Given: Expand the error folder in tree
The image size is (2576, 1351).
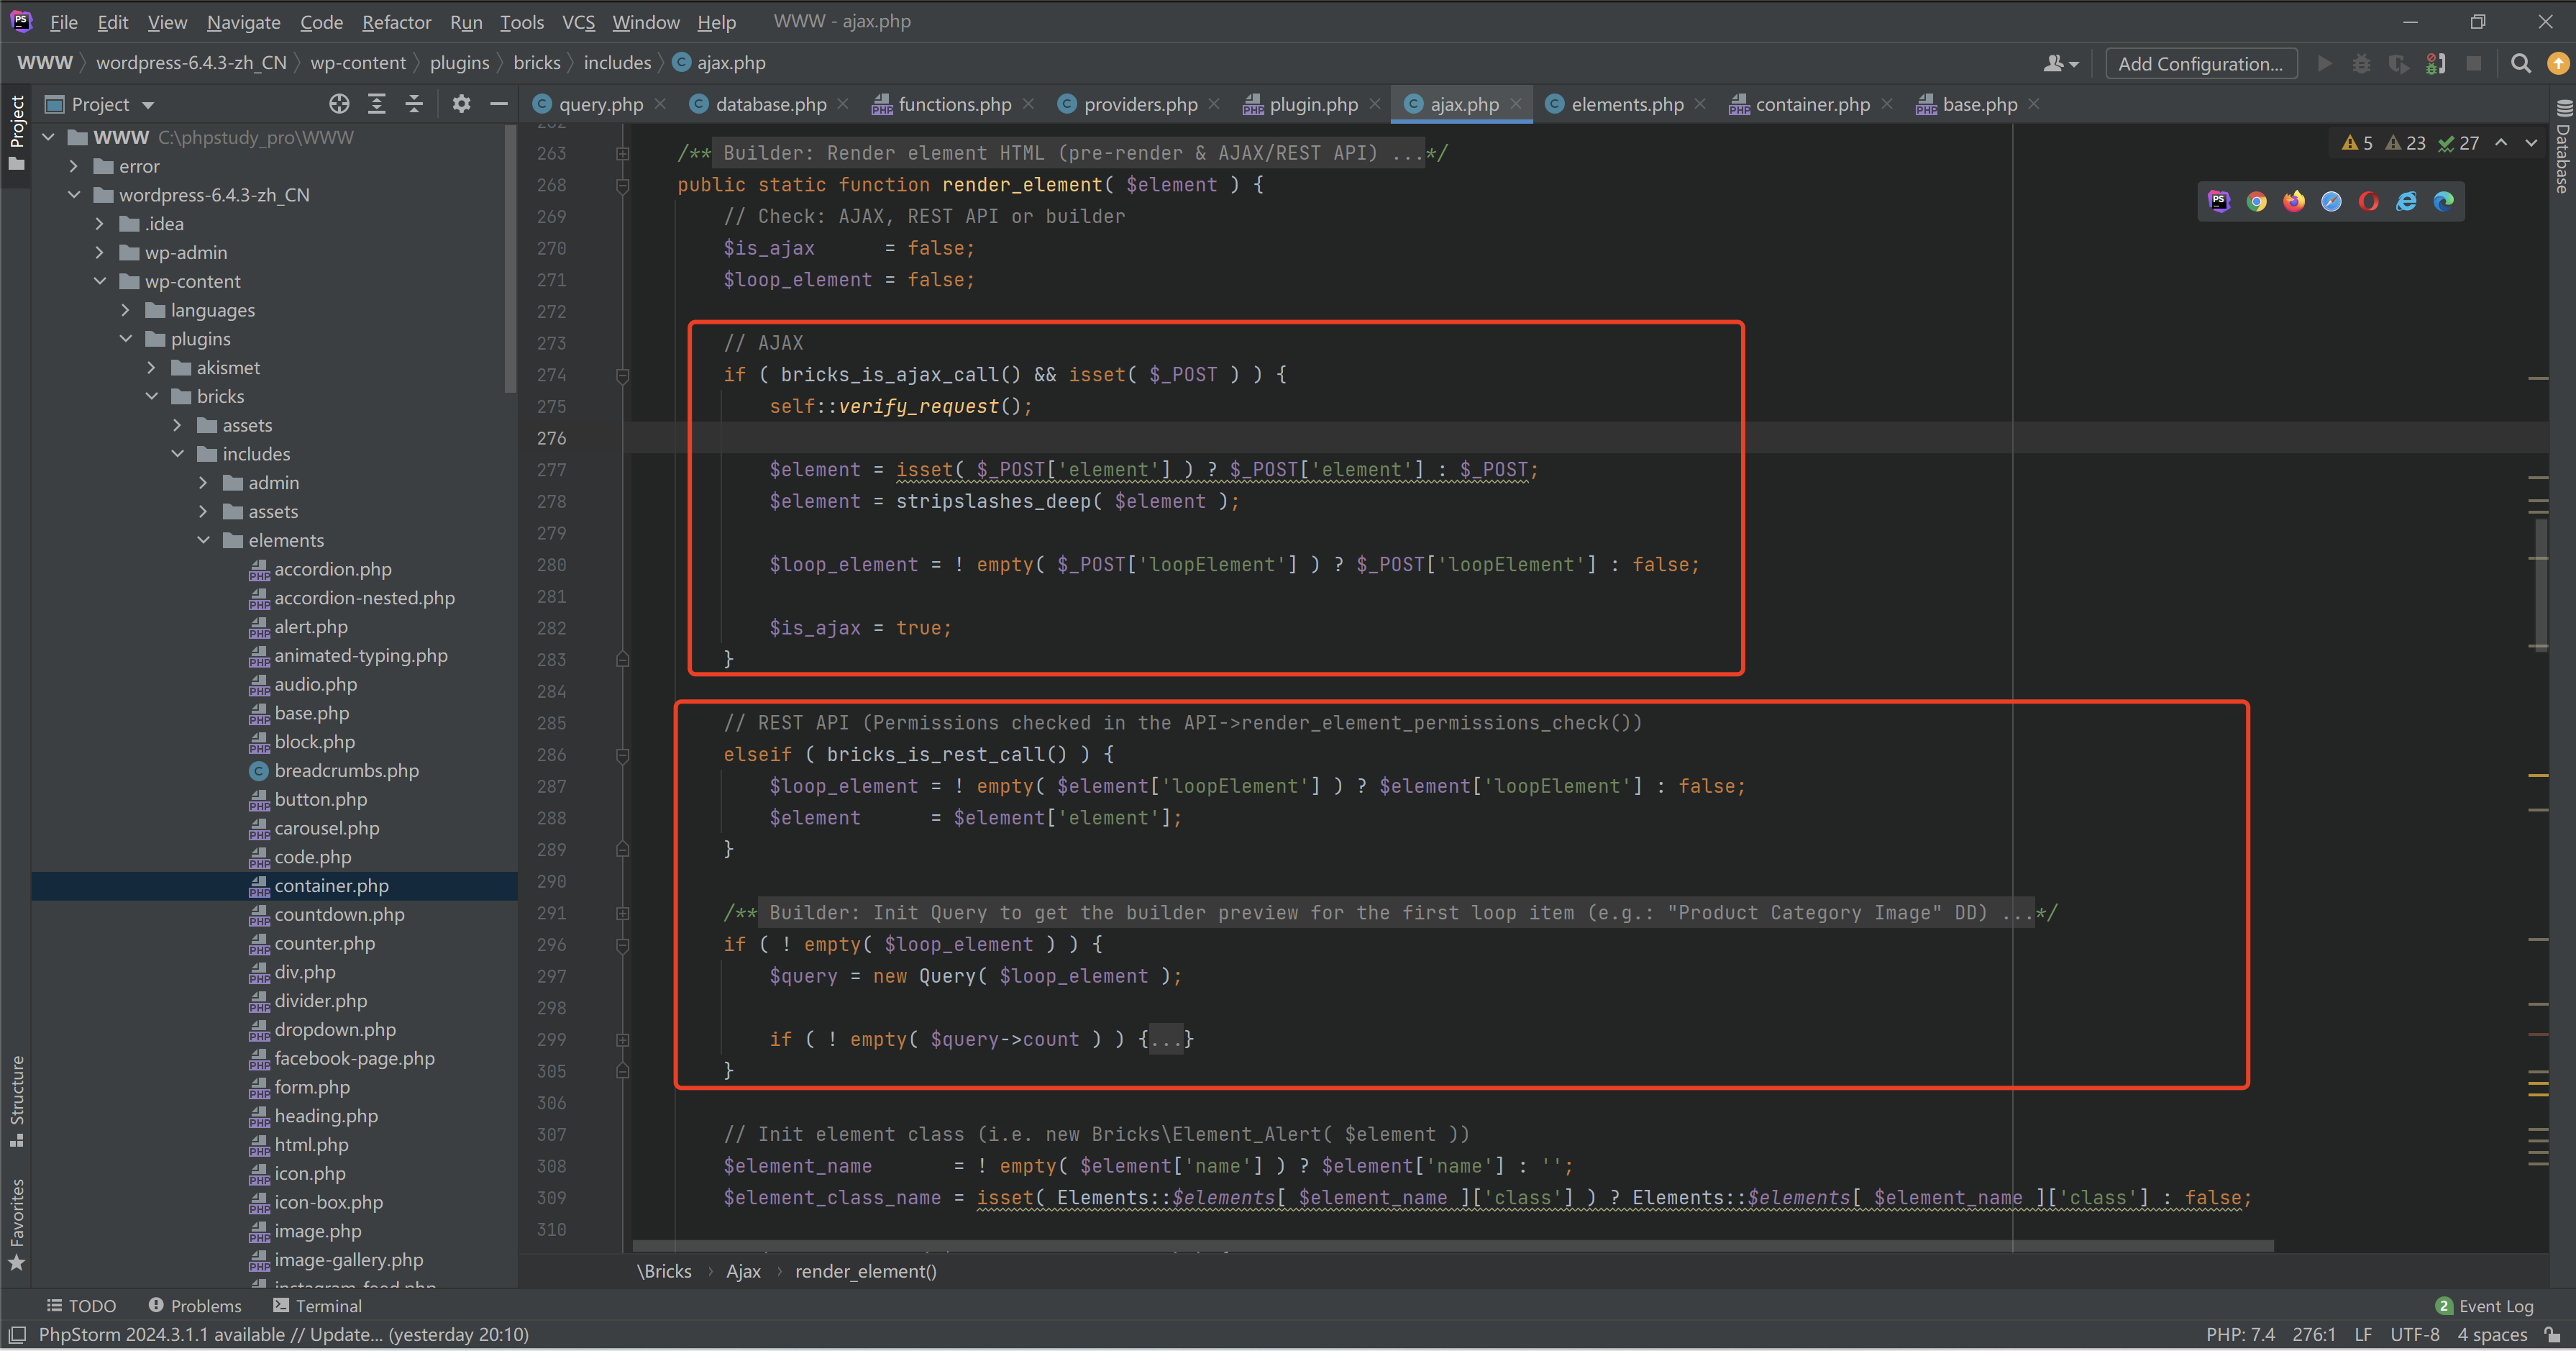Looking at the screenshot, I should coord(74,166).
